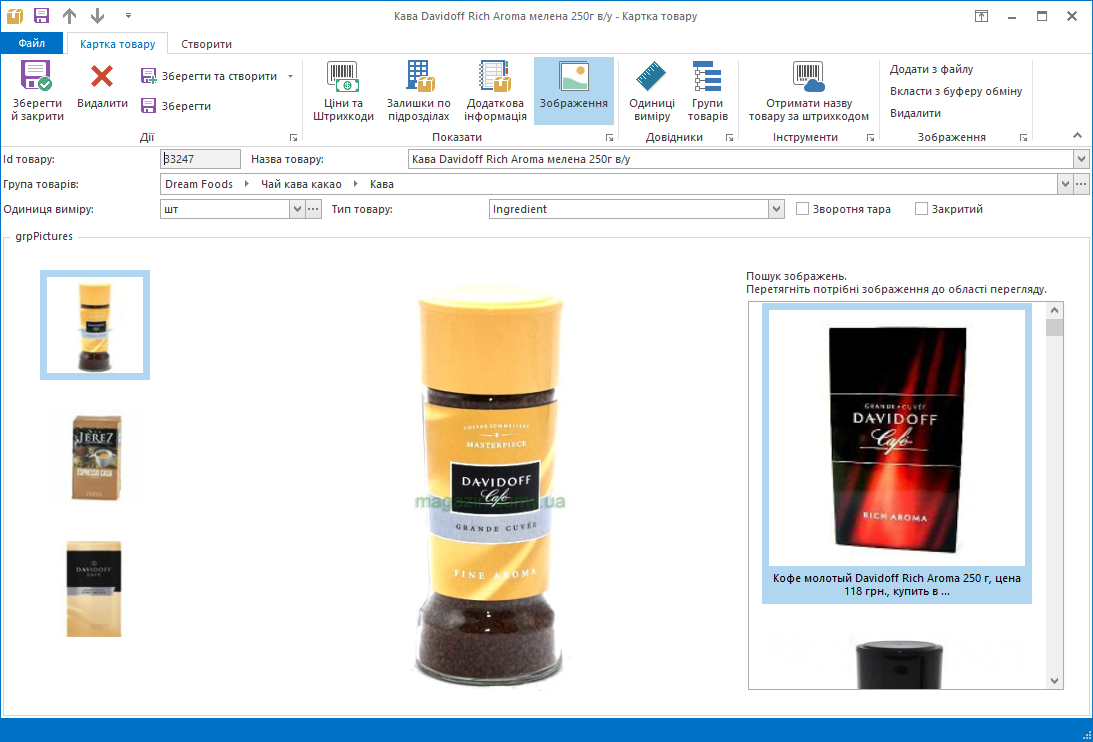
Task: Switch to the Картка товару tab
Action: coord(118,44)
